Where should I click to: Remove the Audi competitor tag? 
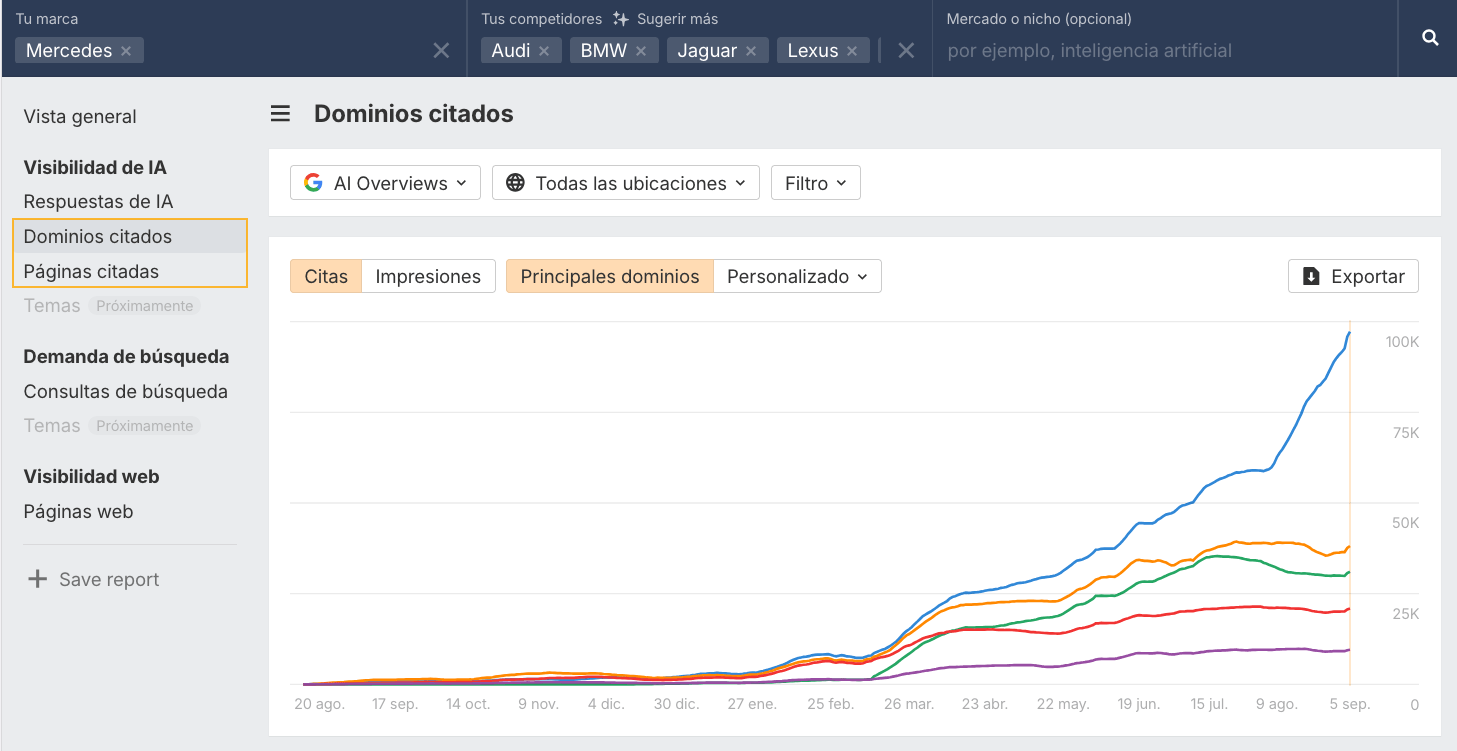pos(544,51)
